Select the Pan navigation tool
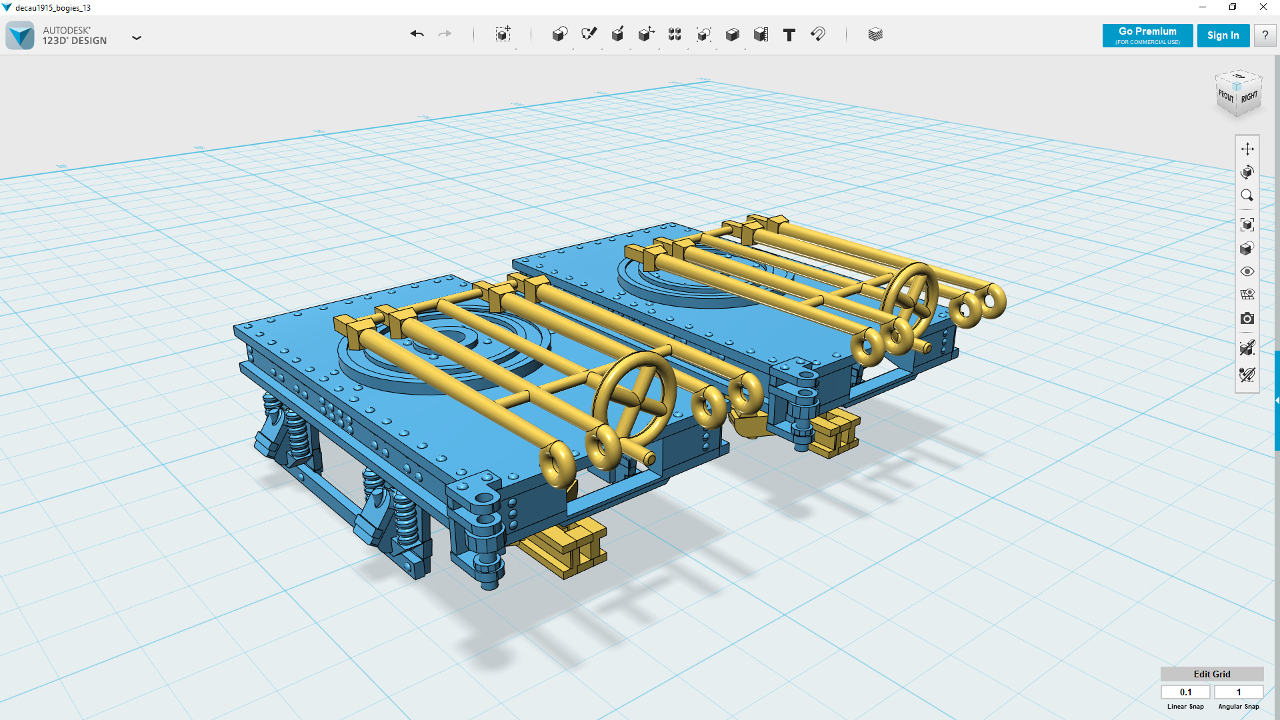Image resolution: width=1280 pixels, height=720 pixels. 1247,148
